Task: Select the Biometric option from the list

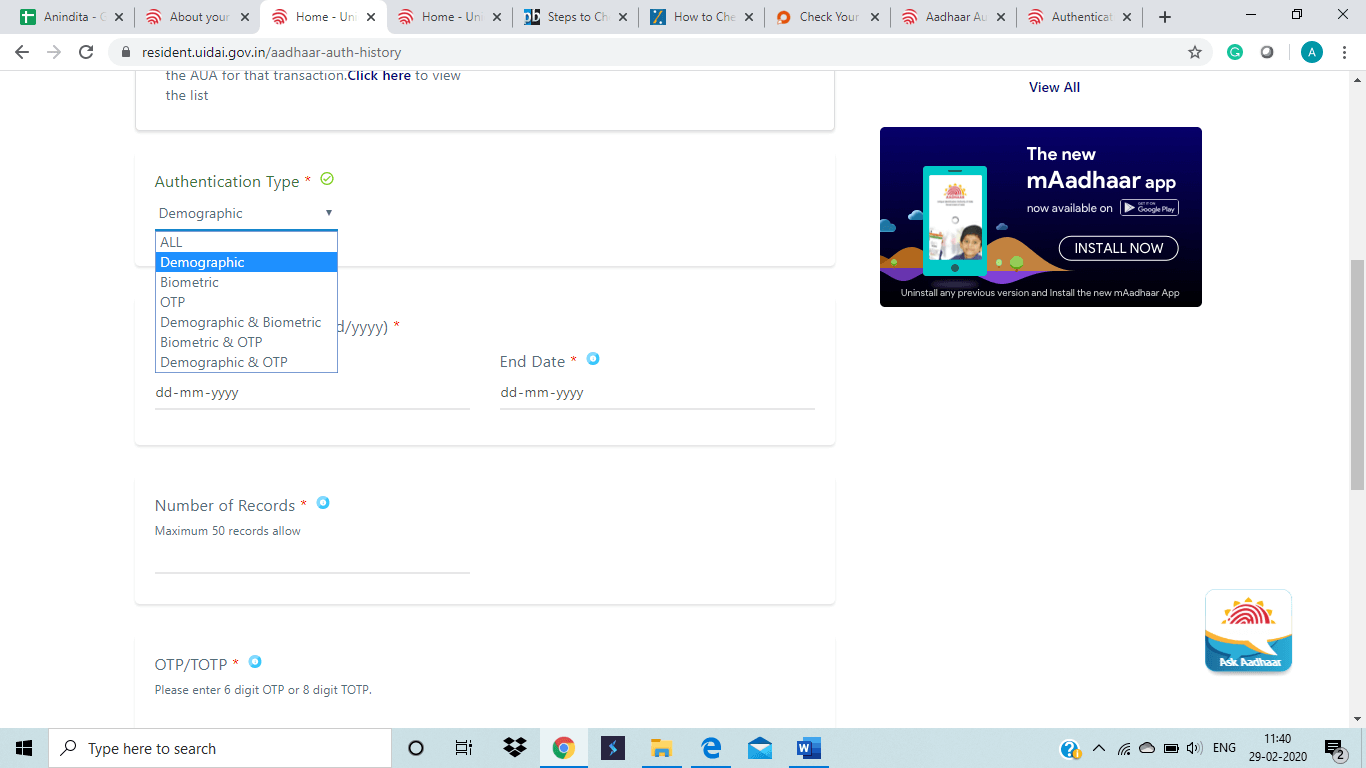Action: point(190,282)
